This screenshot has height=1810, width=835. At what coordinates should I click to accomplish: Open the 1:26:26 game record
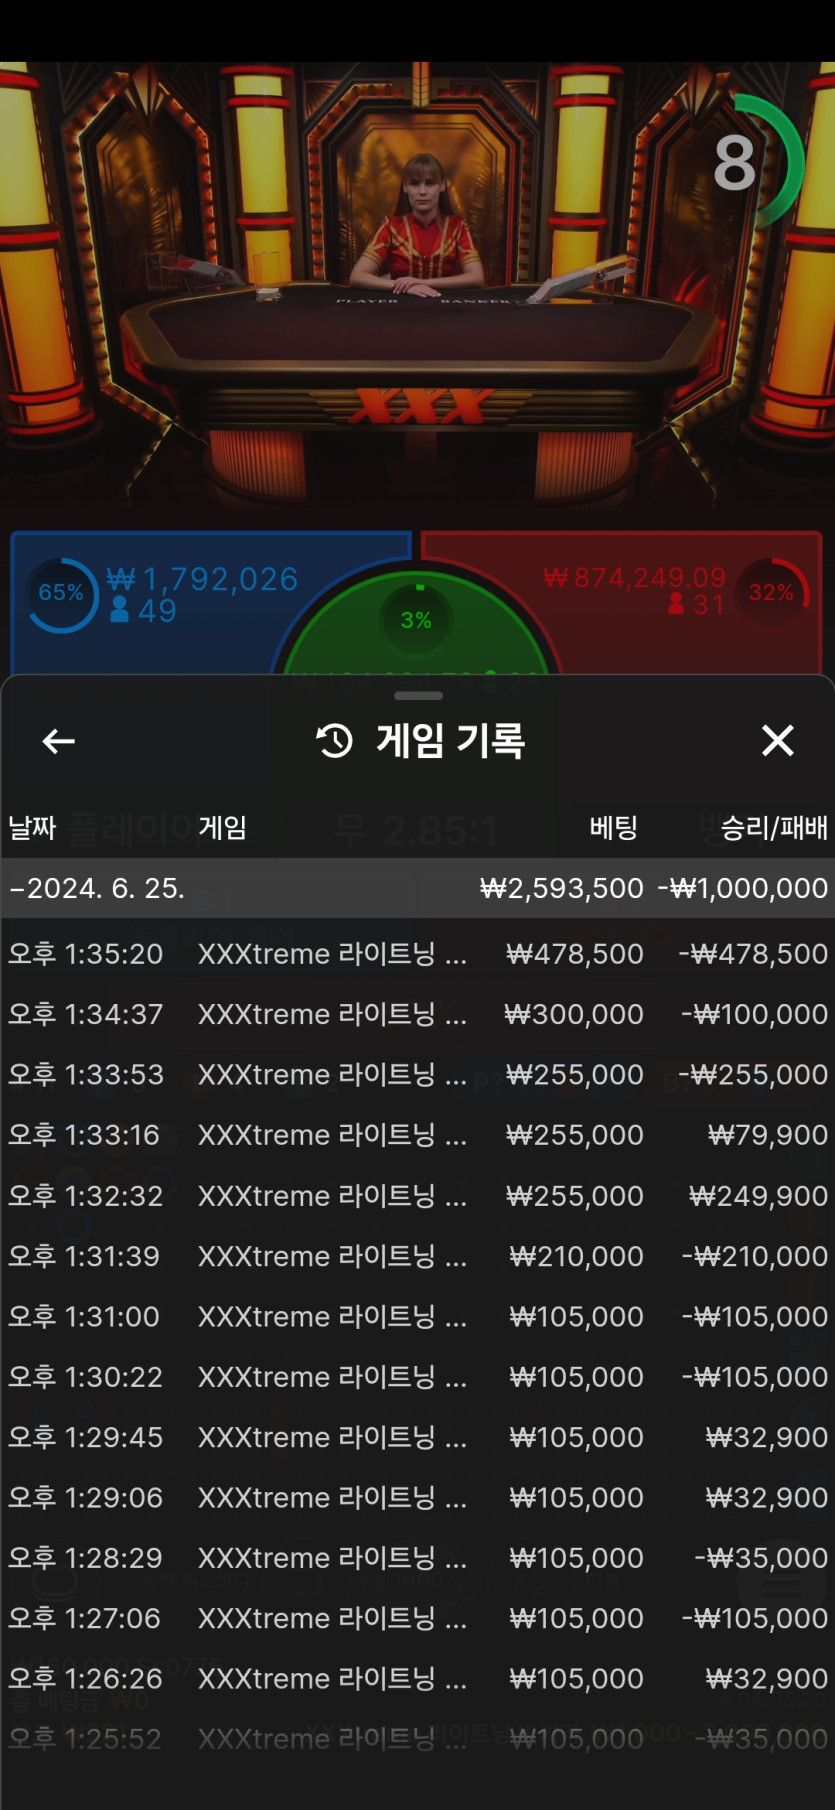[417, 1678]
